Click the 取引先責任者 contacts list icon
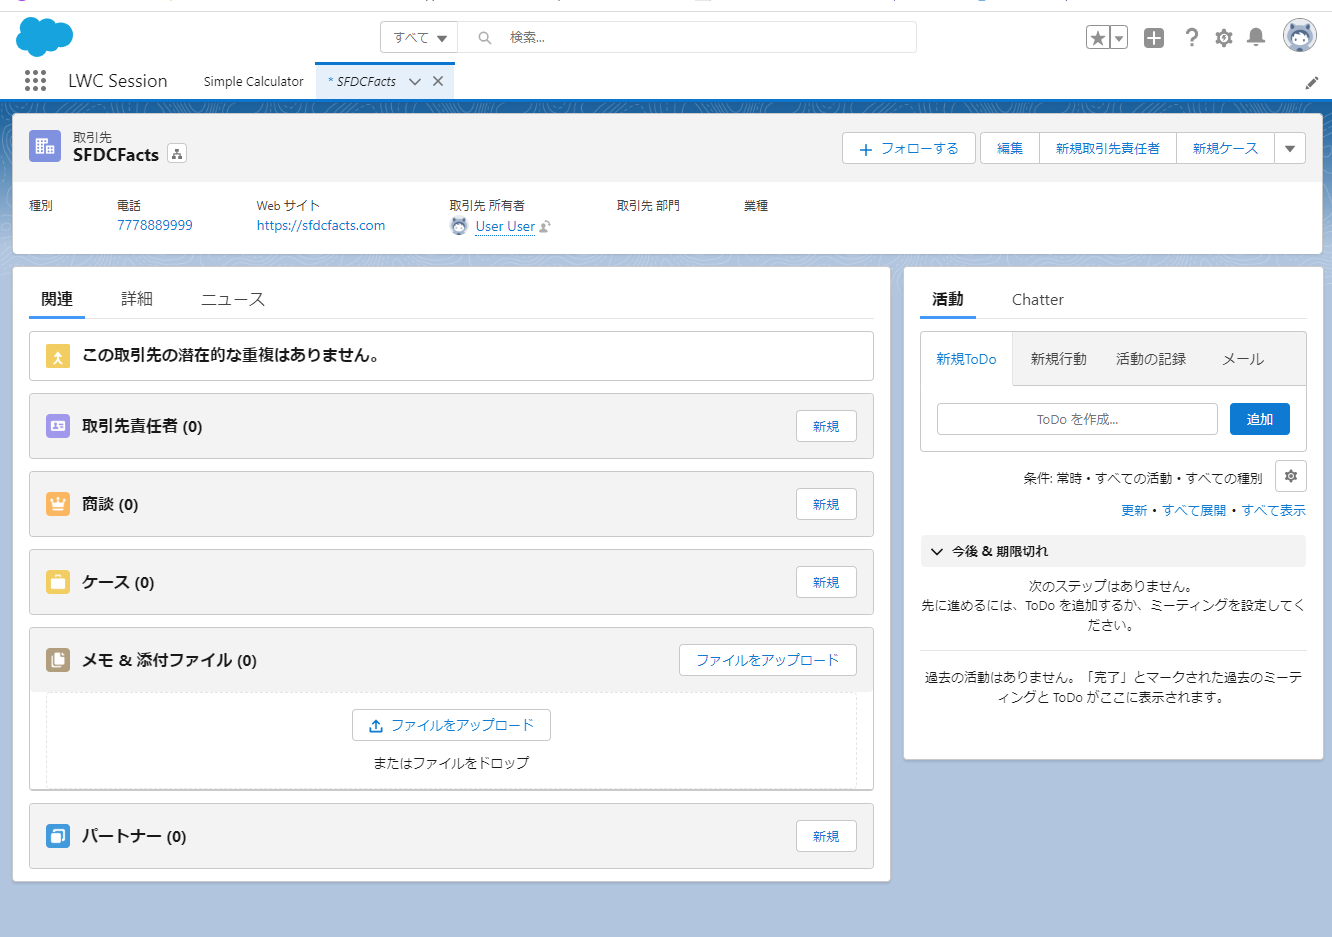The image size is (1332, 937). 58,426
